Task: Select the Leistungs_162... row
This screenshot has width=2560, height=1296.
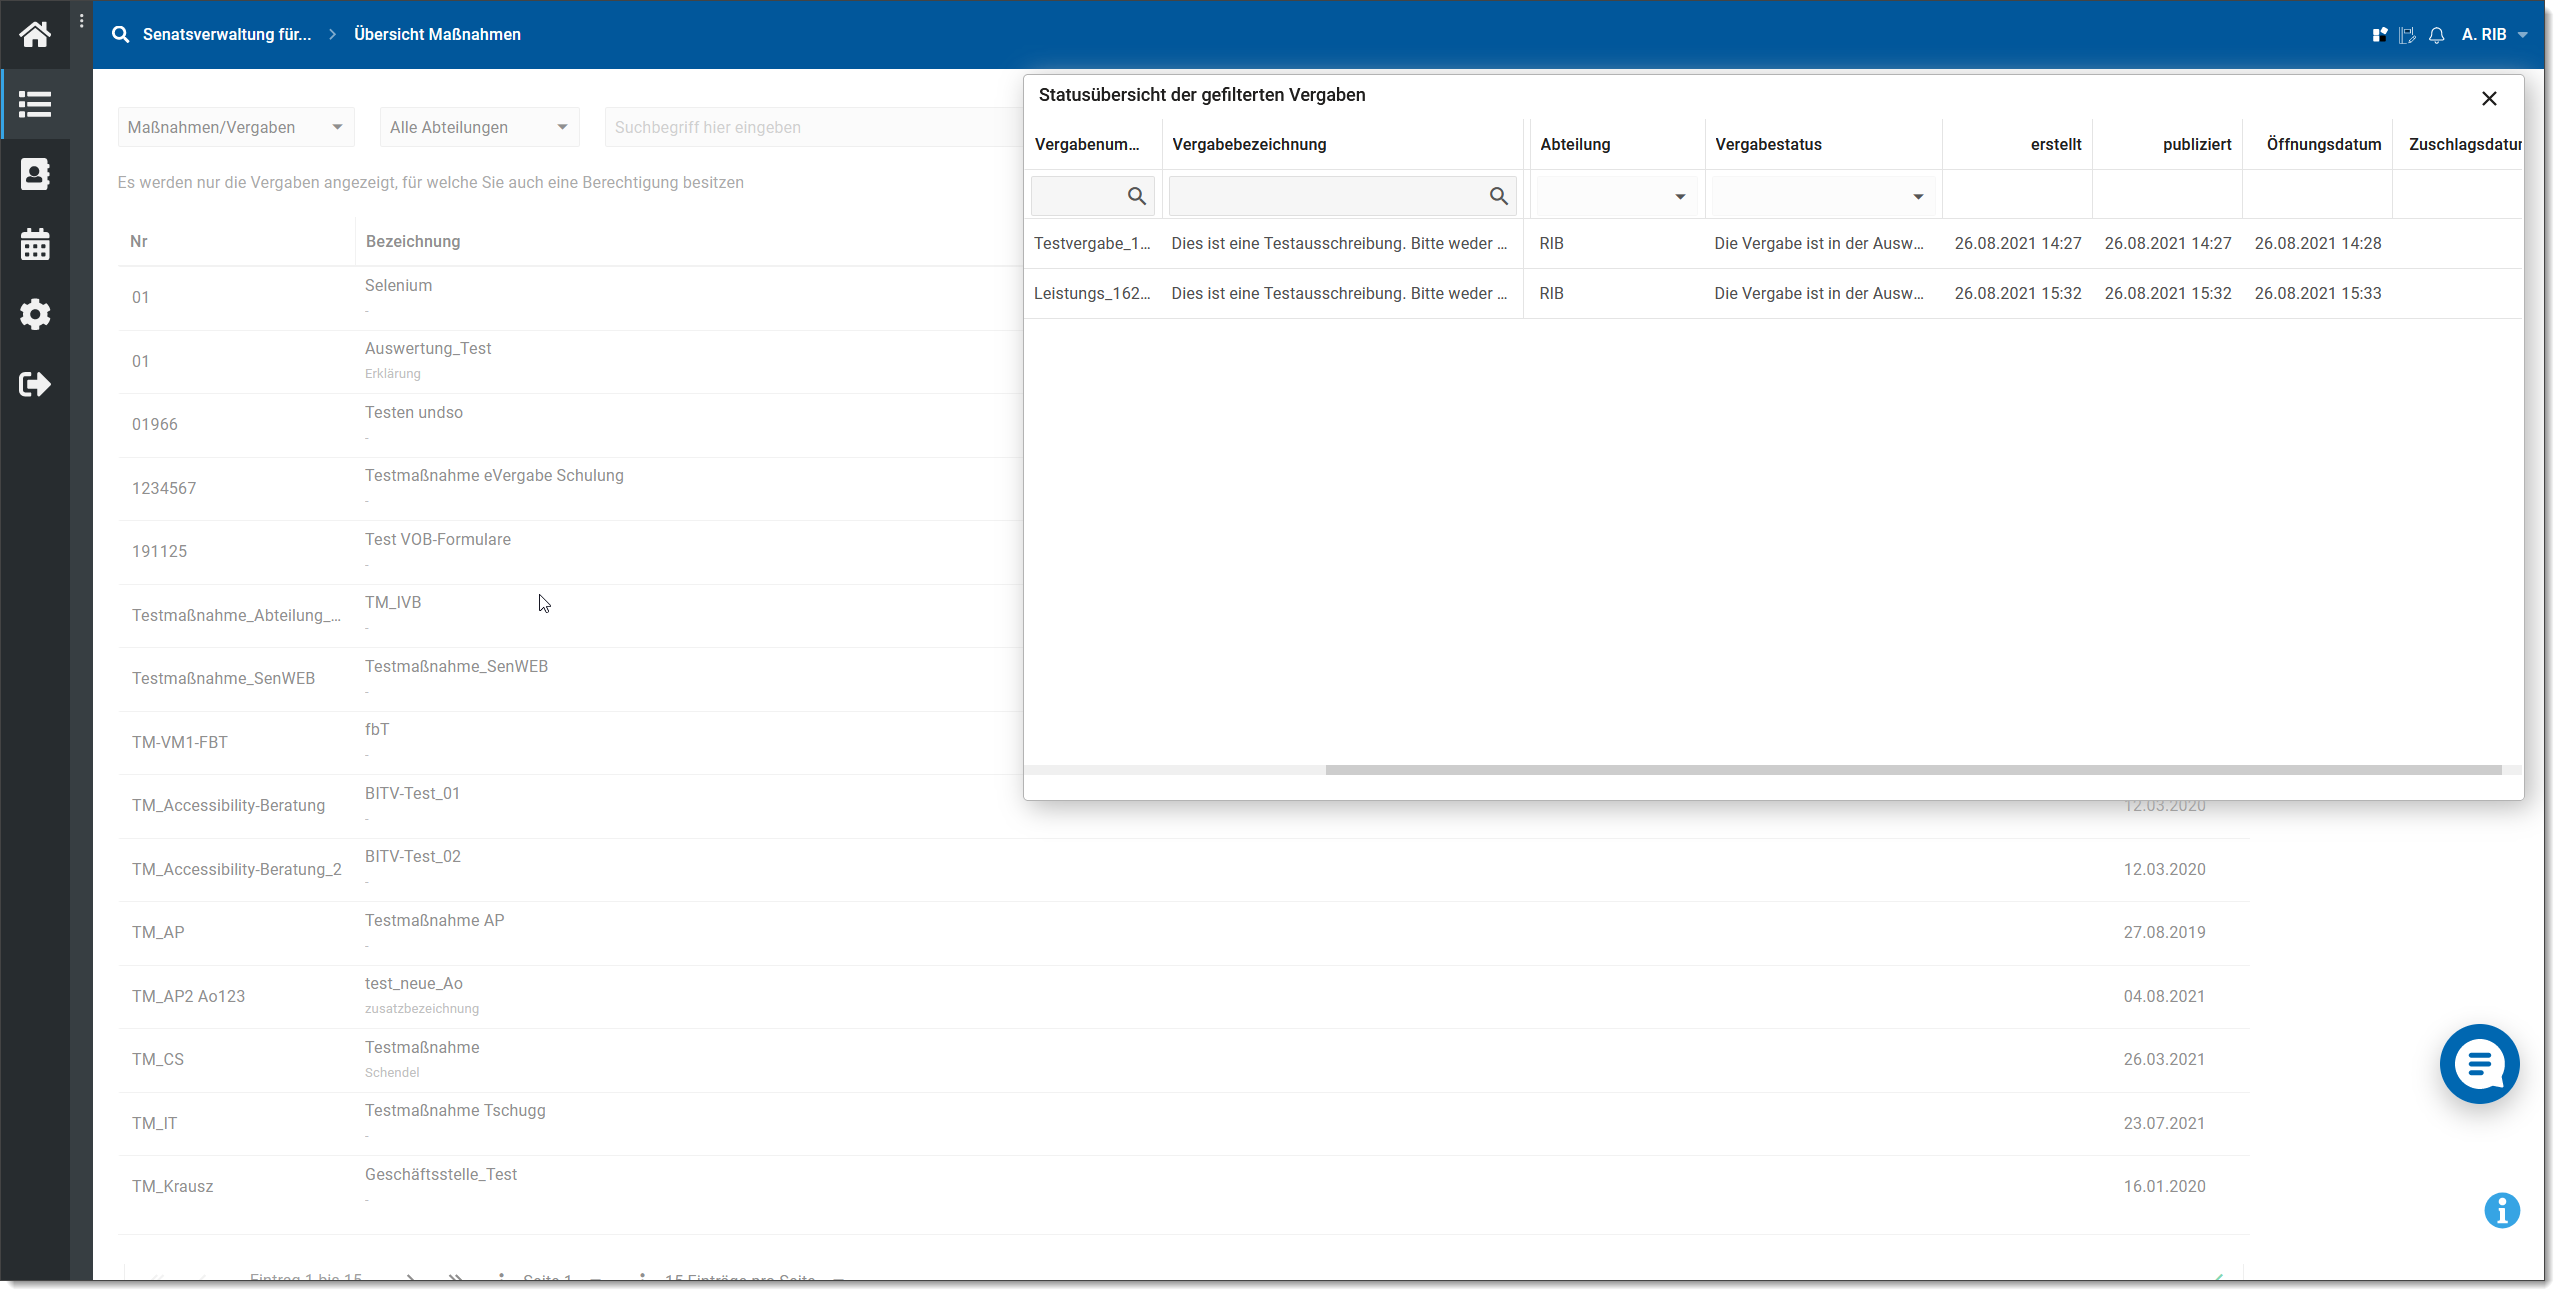Action: (1773, 293)
